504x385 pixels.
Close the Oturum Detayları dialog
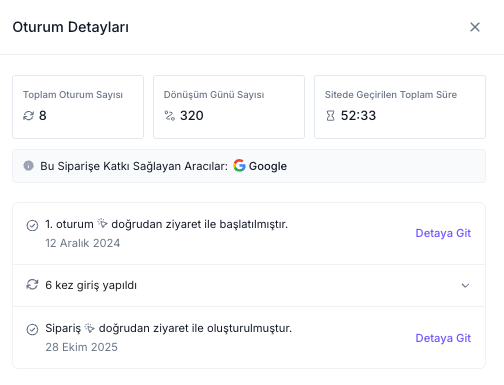click(475, 27)
